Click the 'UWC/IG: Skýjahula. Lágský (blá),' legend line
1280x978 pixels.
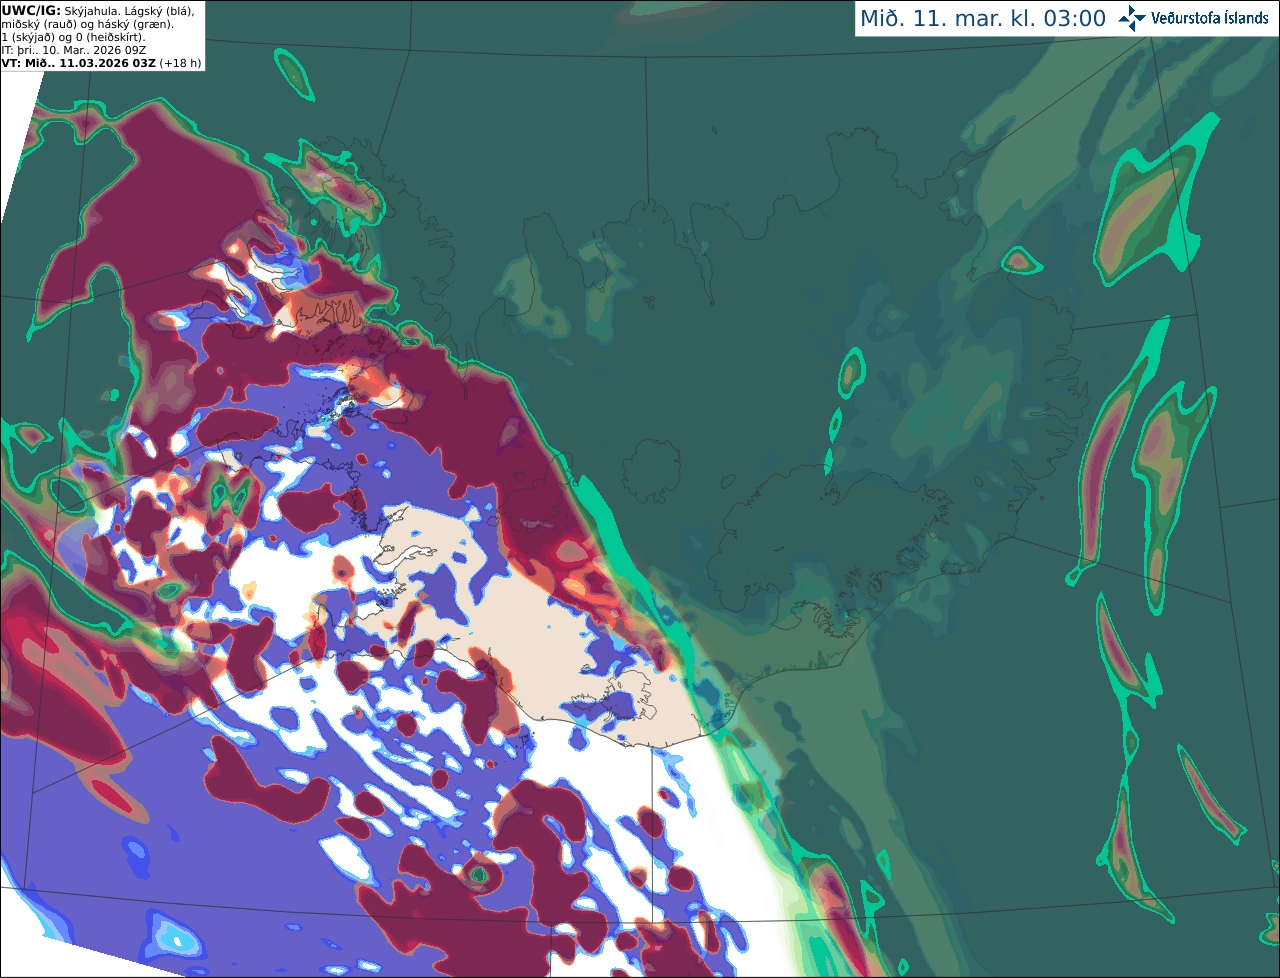(x=98, y=10)
